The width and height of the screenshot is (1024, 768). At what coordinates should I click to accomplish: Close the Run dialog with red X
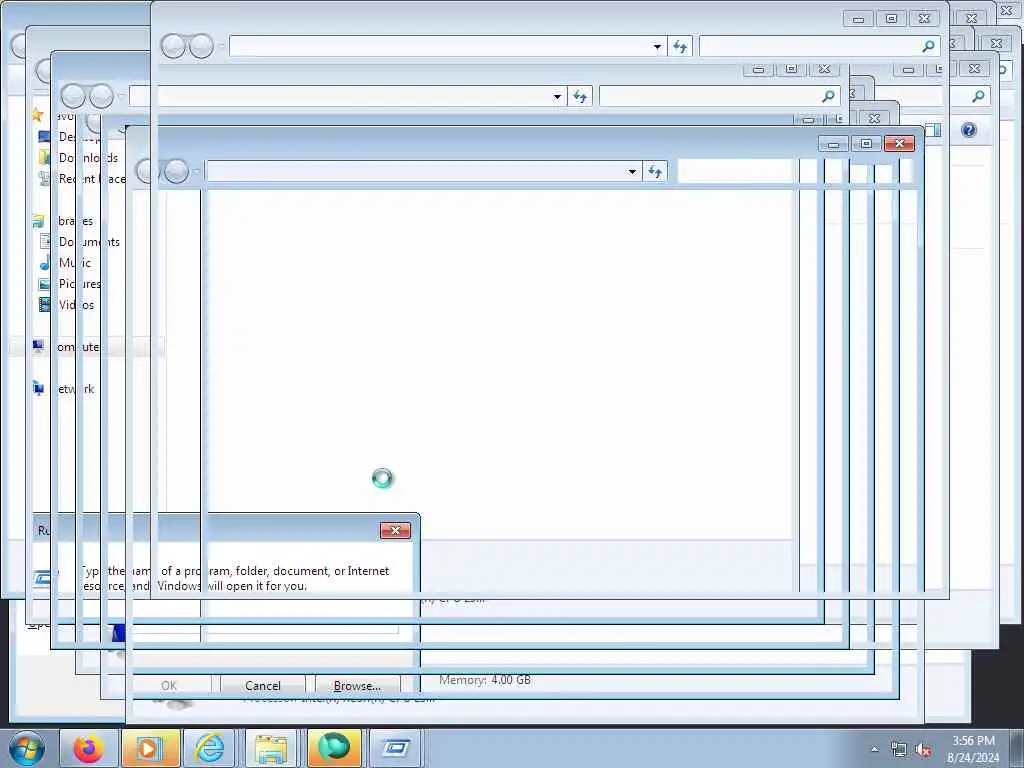(395, 530)
